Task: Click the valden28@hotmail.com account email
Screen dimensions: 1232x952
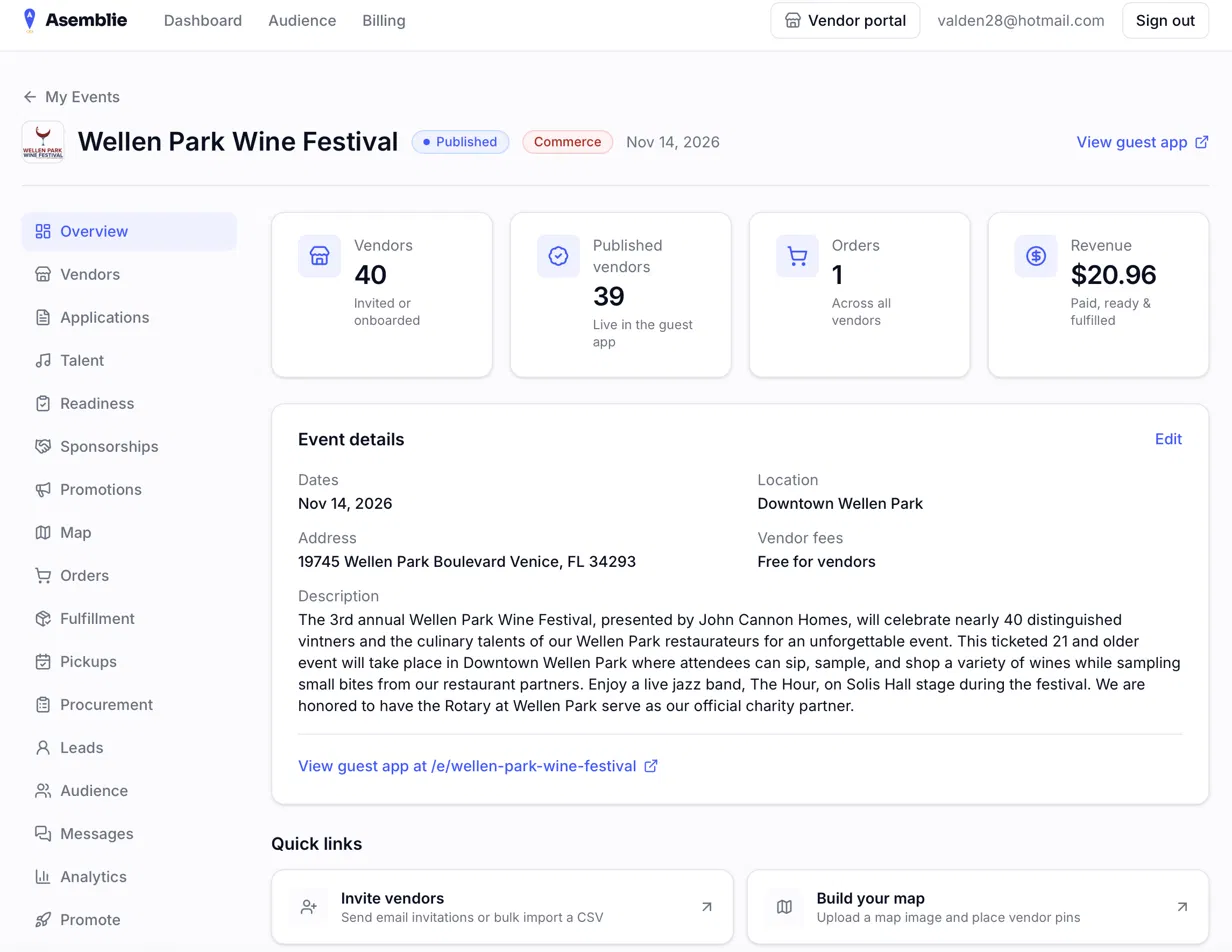Action: (1021, 20)
